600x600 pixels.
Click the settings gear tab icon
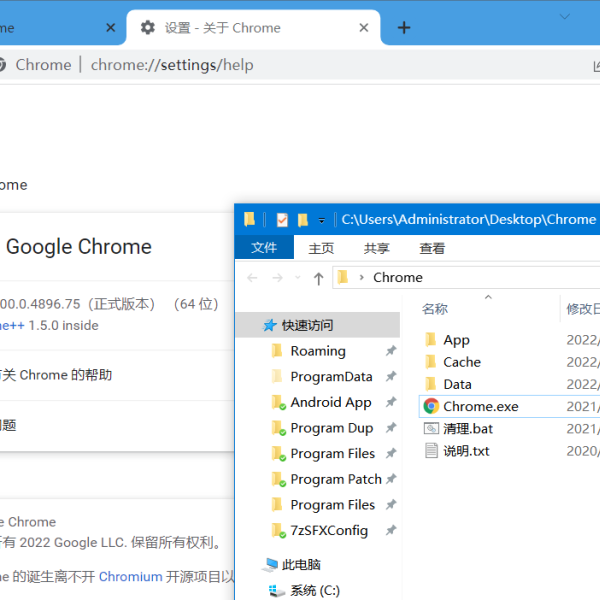(148, 28)
